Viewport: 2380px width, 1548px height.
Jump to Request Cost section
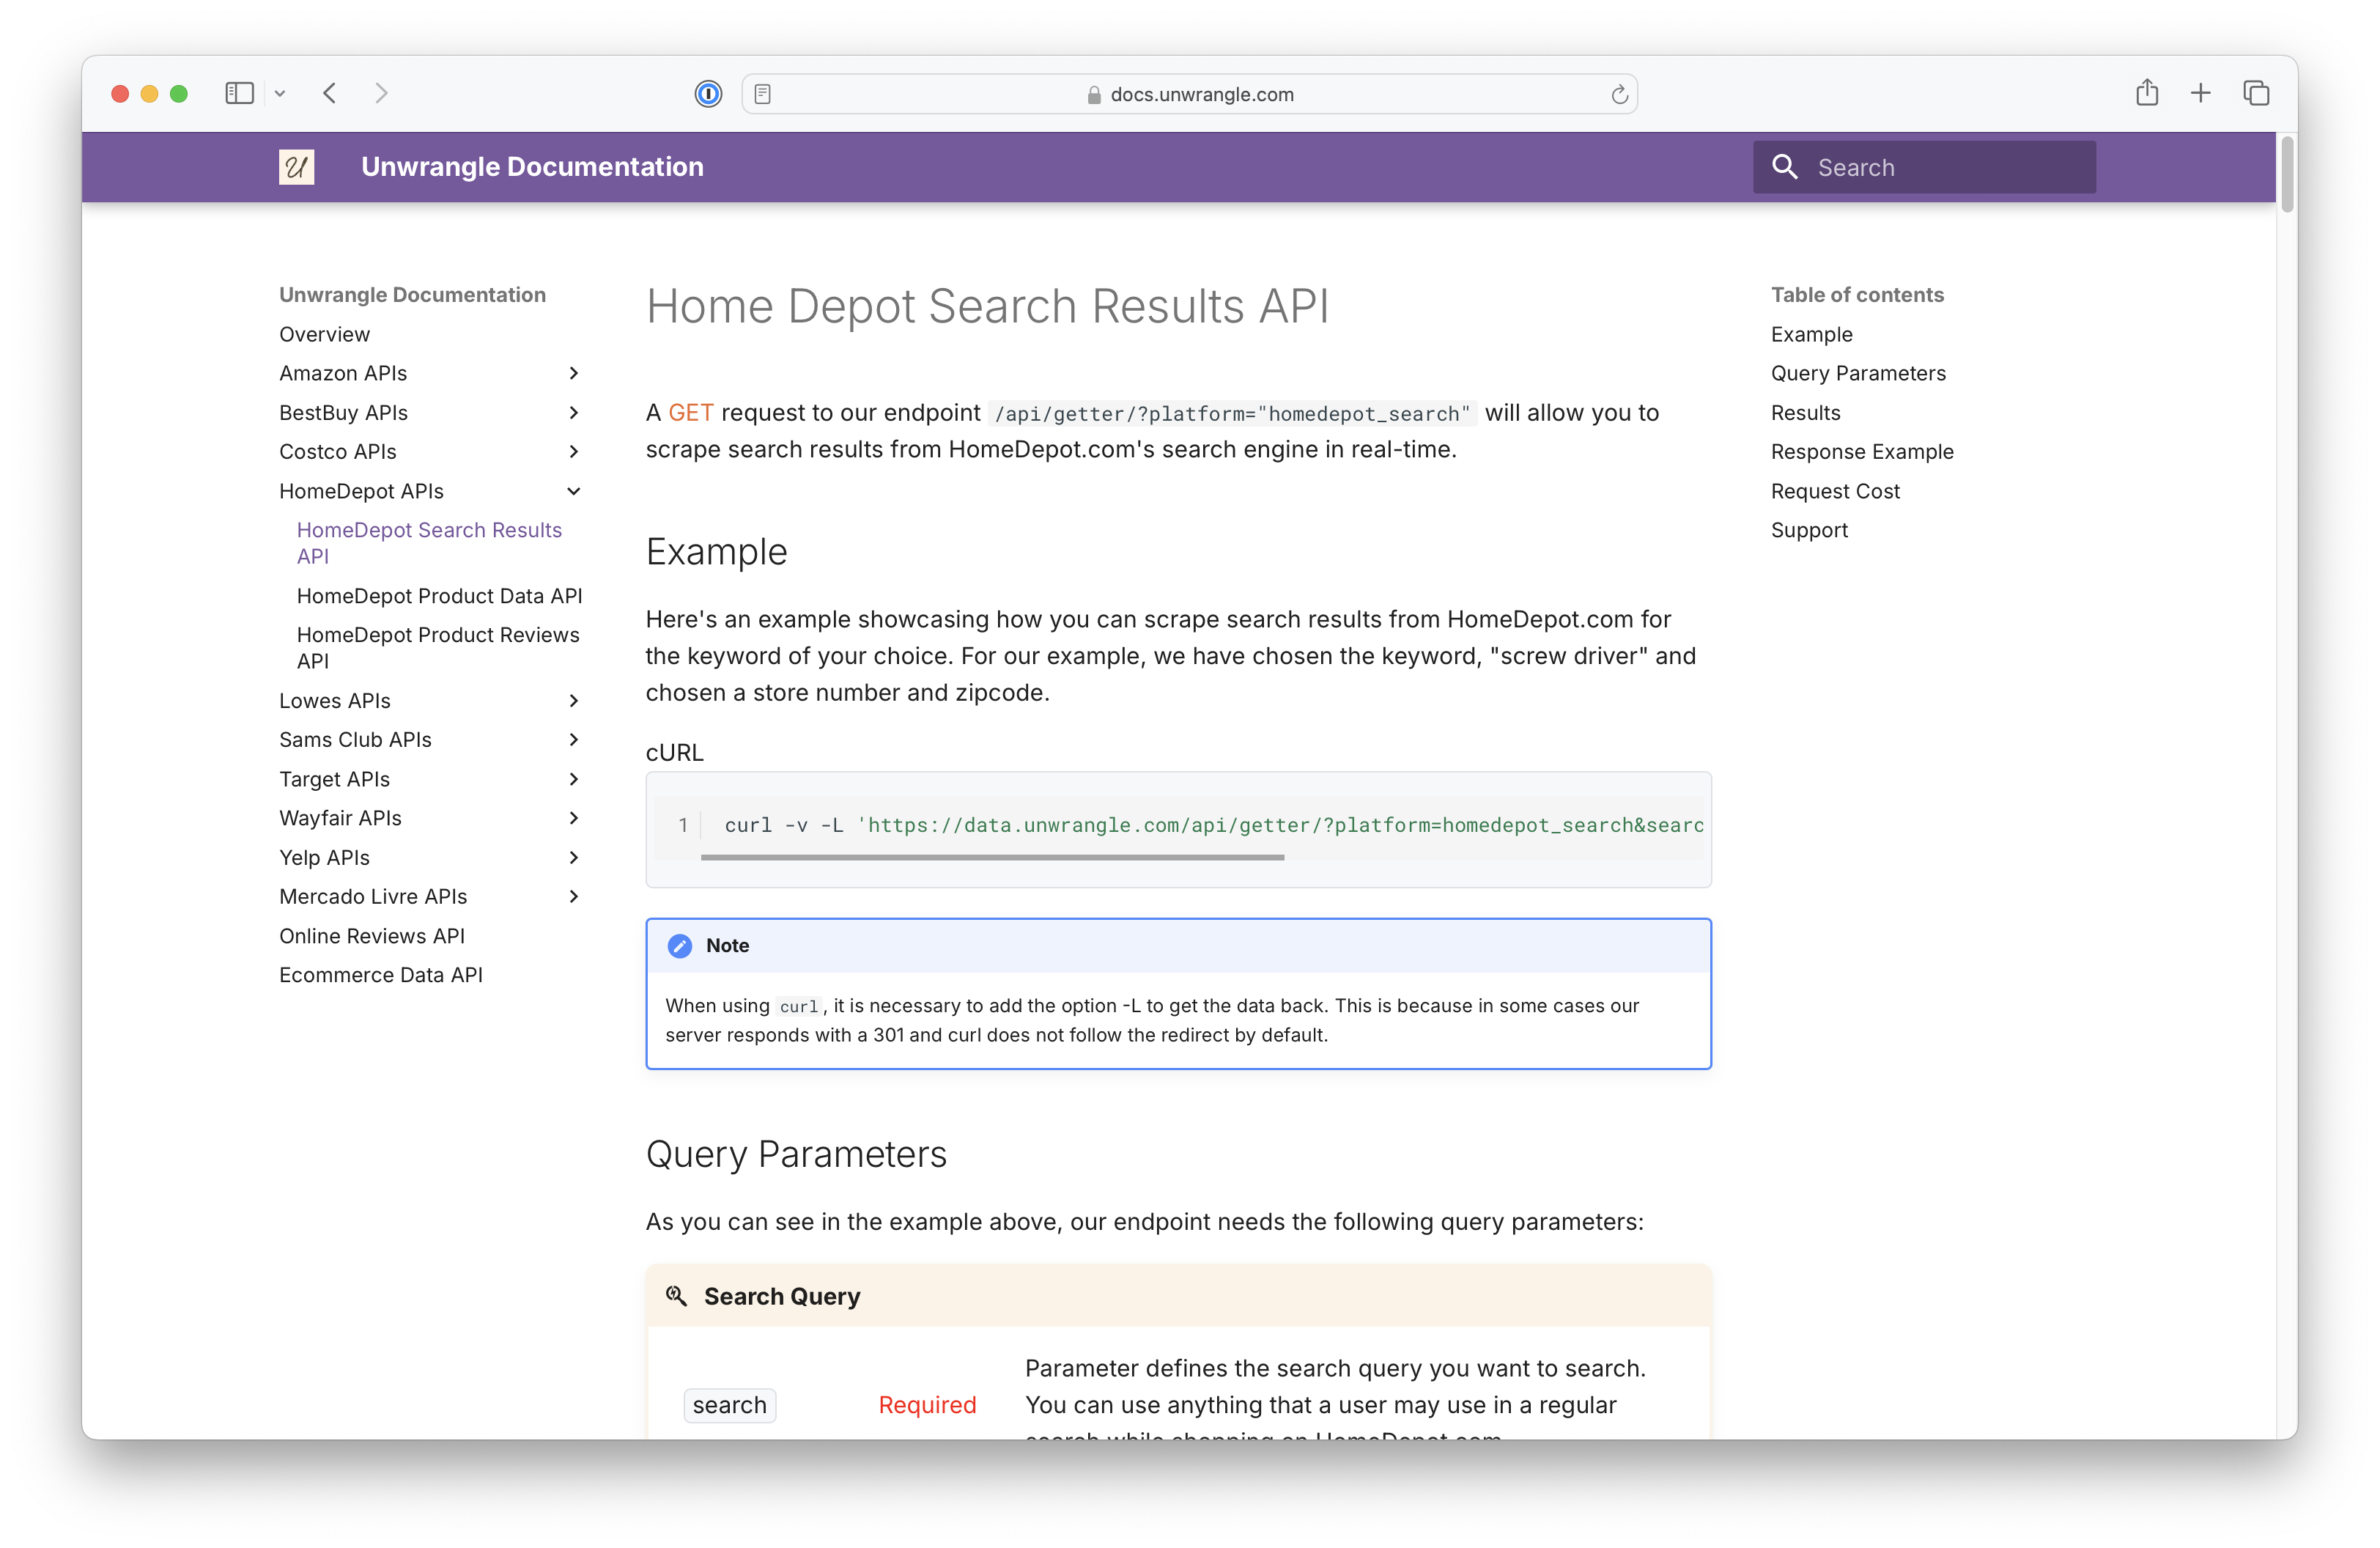[x=1835, y=491]
